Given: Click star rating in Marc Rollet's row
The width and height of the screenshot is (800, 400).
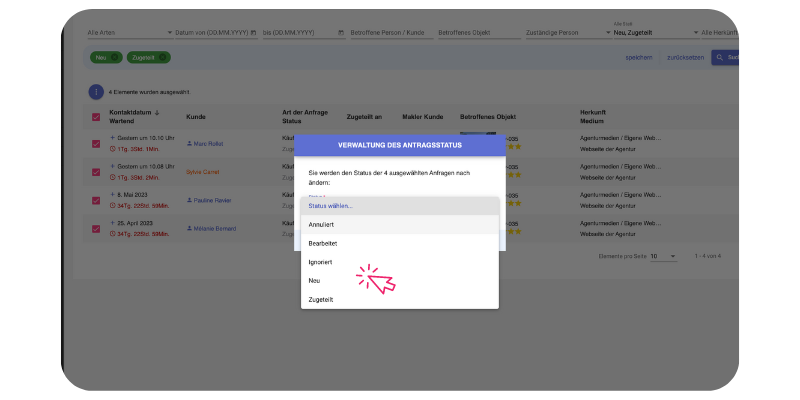Looking at the screenshot, I should coord(514,146).
